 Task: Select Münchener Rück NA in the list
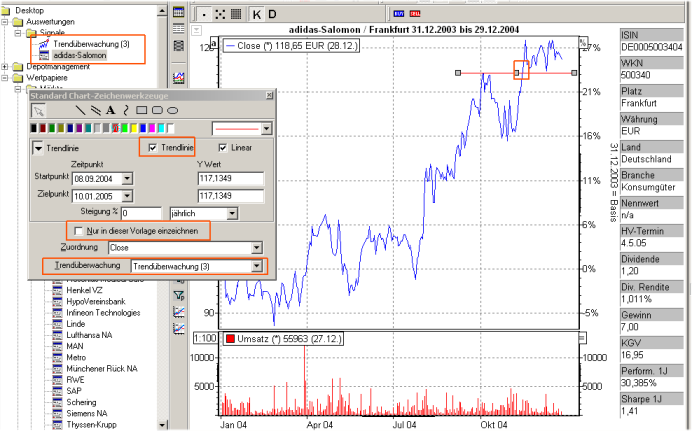click(102, 368)
